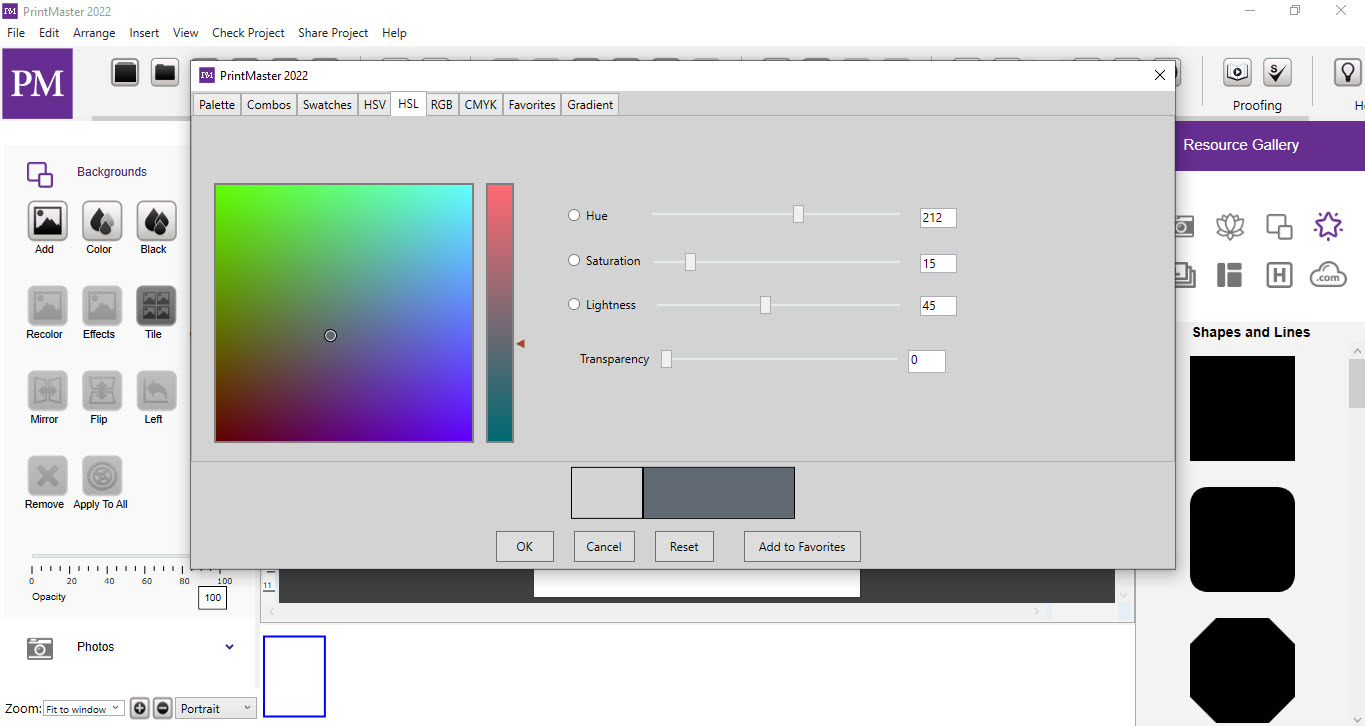
Task: Open the Check Project menu
Action: (x=248, y=33)
